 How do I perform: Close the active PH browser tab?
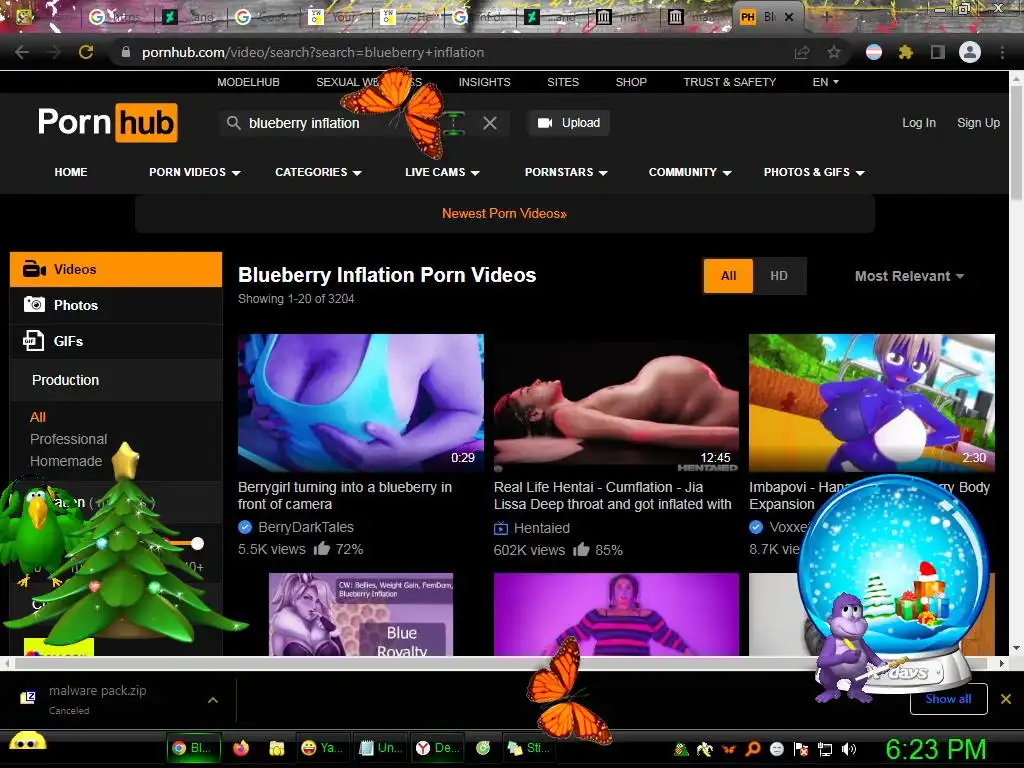[x=789, y=17]
